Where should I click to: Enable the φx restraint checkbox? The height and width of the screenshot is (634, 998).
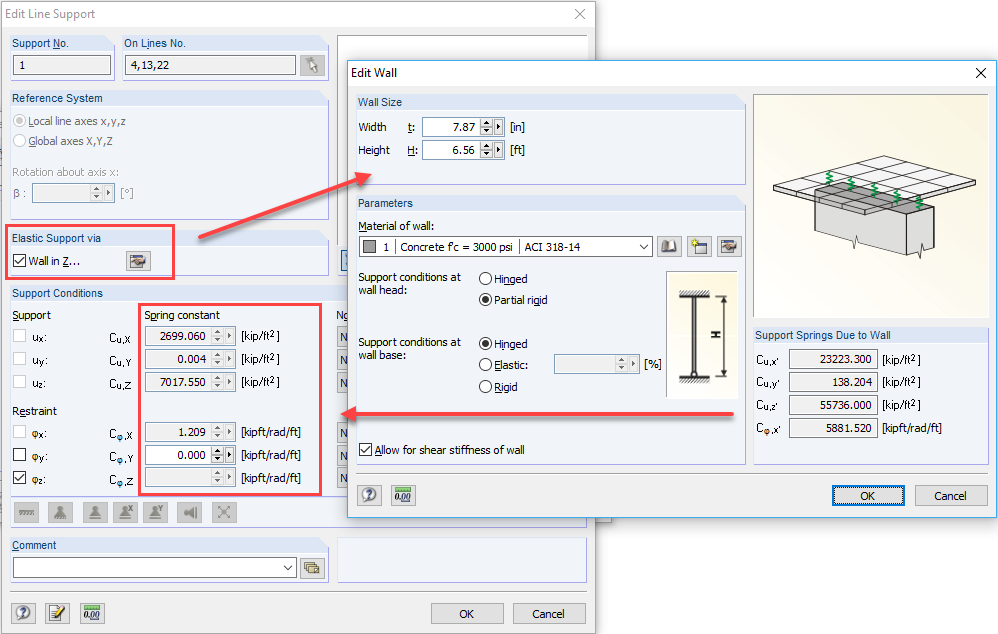pyautogui.click(x=20, y=432)
